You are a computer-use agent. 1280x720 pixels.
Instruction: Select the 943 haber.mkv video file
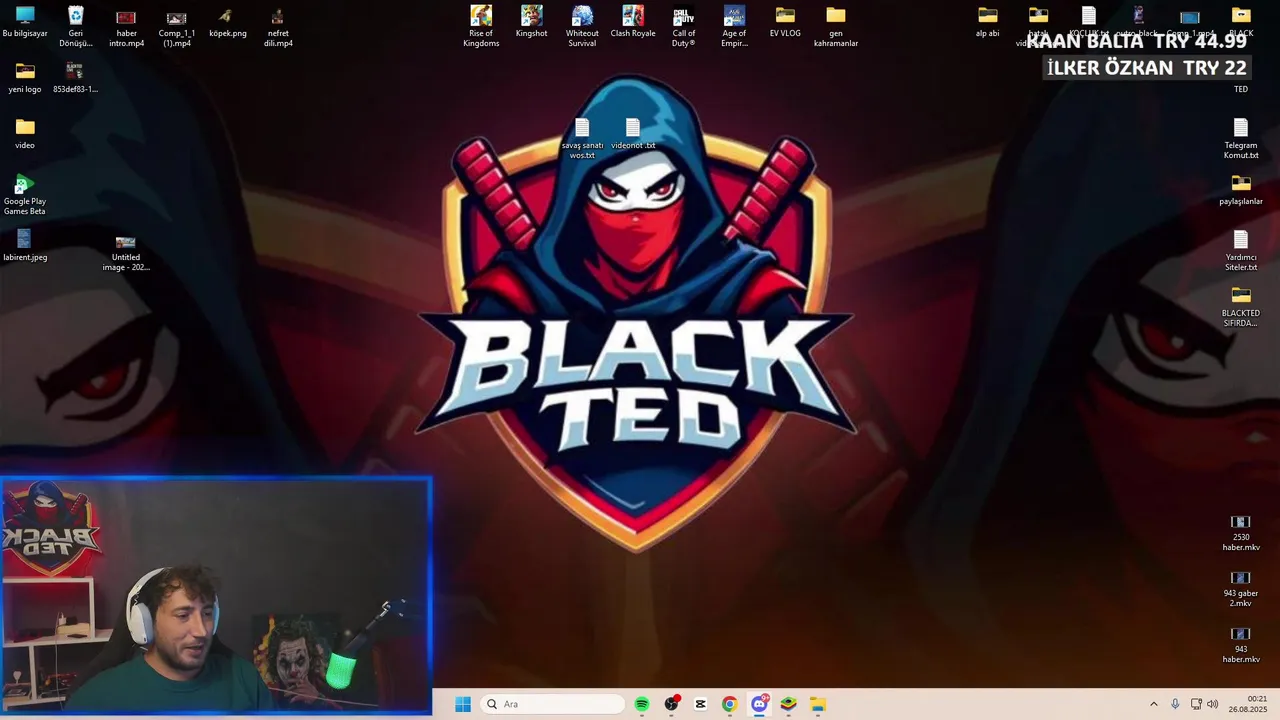tap(1241, 644)
